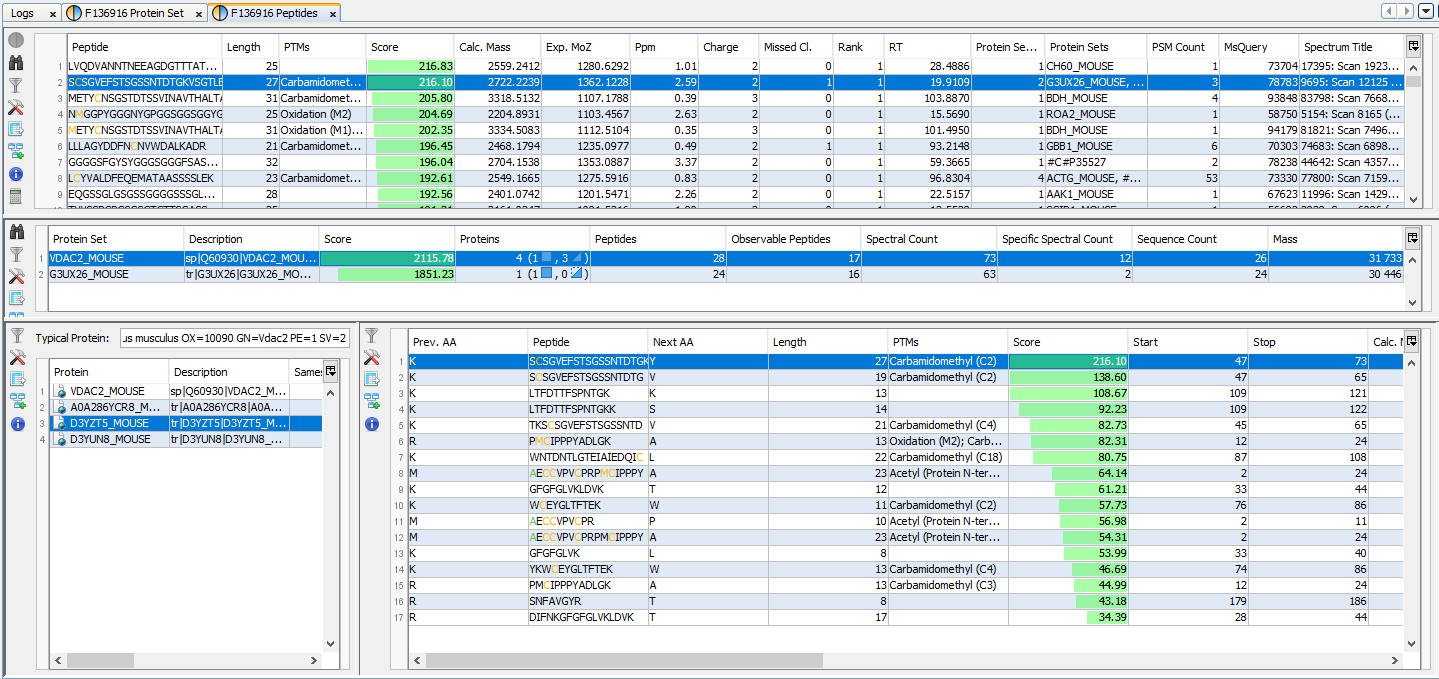
Task: Select the VDAC2_MOUSE row in the protein list
Action: click(x=187, y=391)
